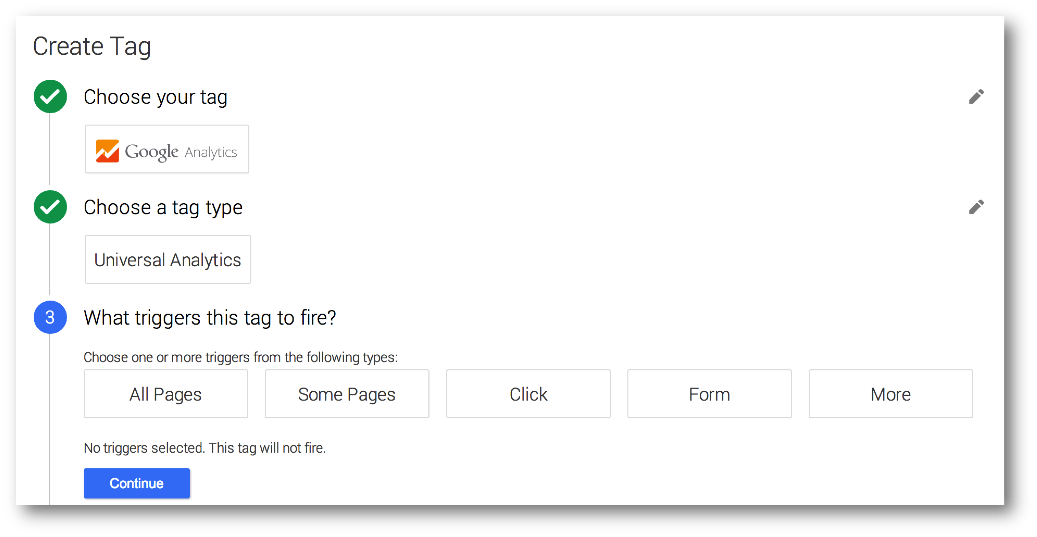Click the blue step 3 circle
Image resolution: width=1037 pixels, height=537 pixels.
pos(50,318)
